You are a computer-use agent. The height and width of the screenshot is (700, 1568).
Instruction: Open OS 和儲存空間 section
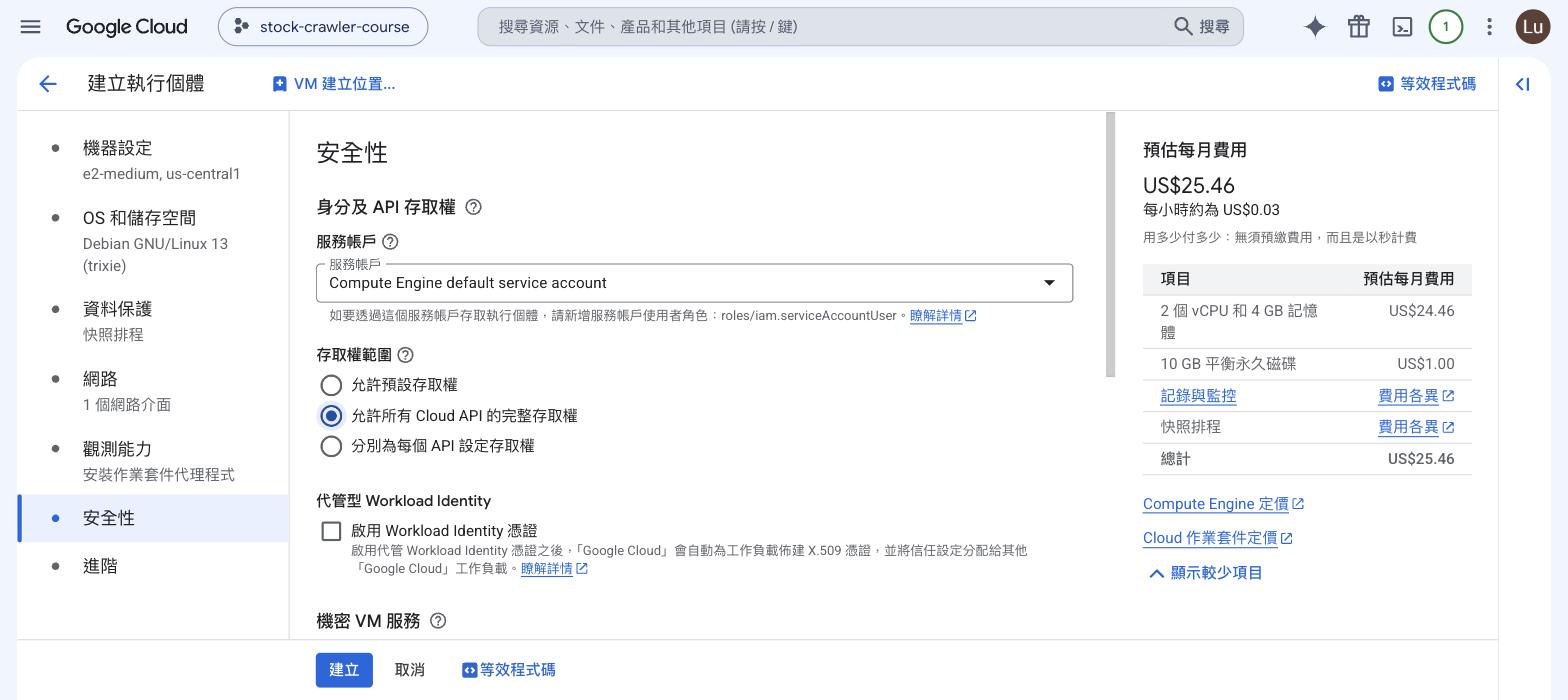(x=153, y=241)
